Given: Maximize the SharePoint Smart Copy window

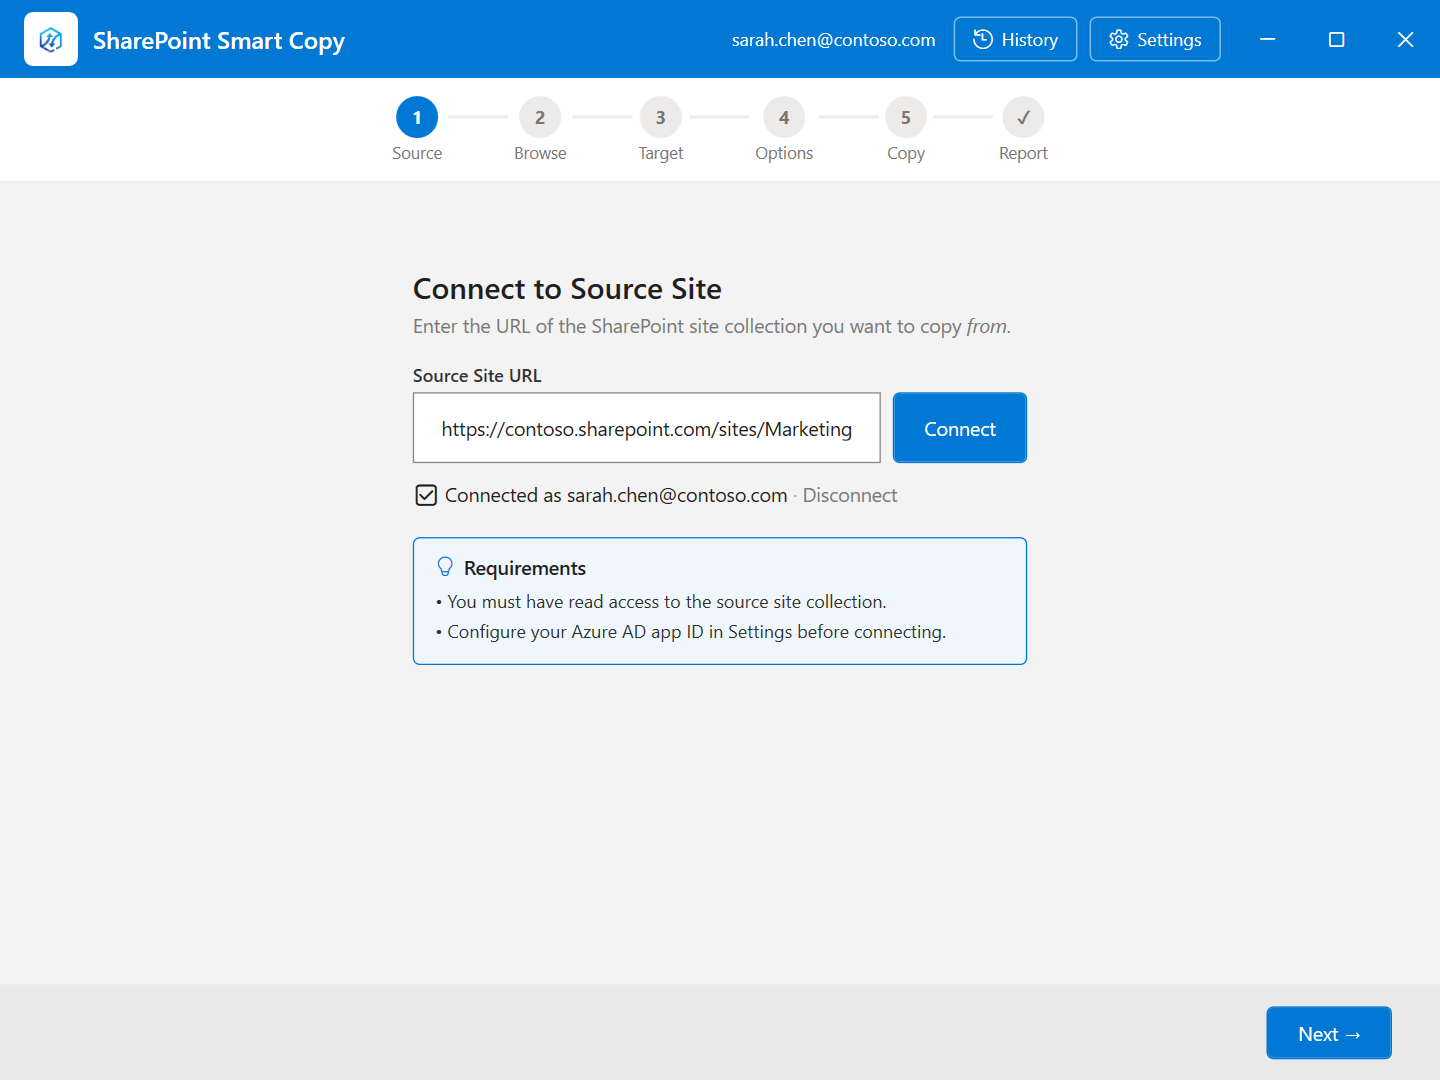Looking at the screenshot, I should (x=1336, y=39).
